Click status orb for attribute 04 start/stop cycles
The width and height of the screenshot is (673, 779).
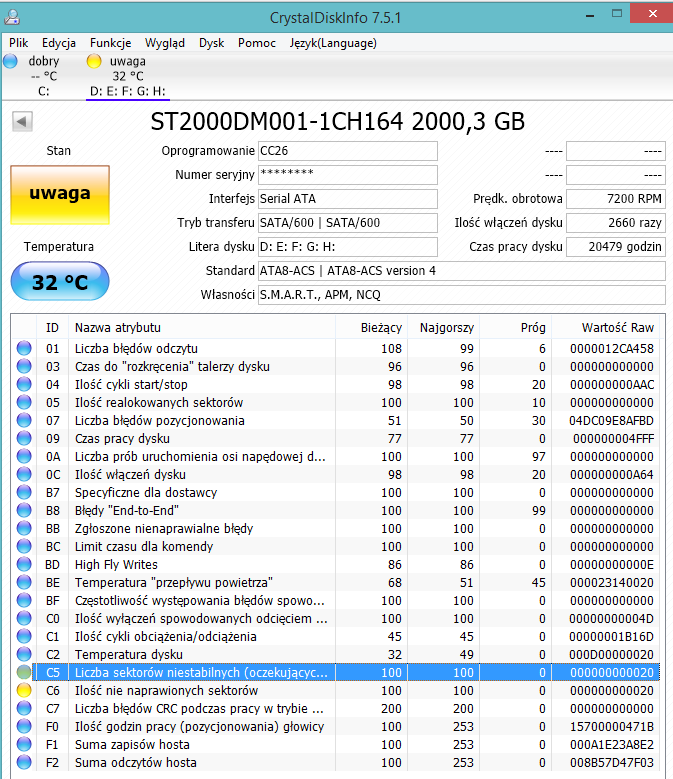click(x=24, y=384)
